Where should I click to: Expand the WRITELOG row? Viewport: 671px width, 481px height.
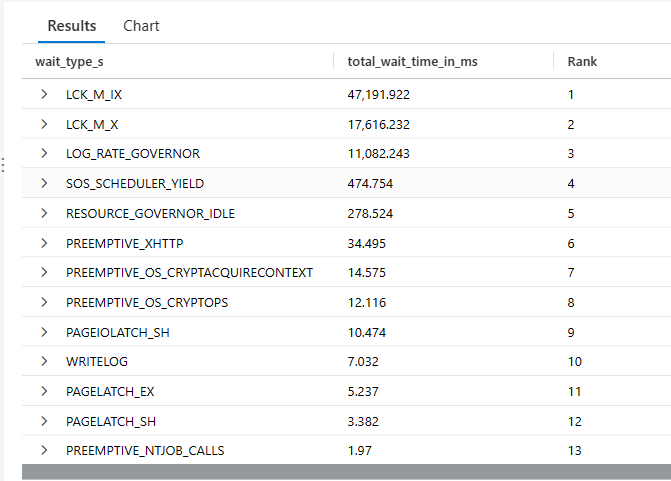click(44, 361)
